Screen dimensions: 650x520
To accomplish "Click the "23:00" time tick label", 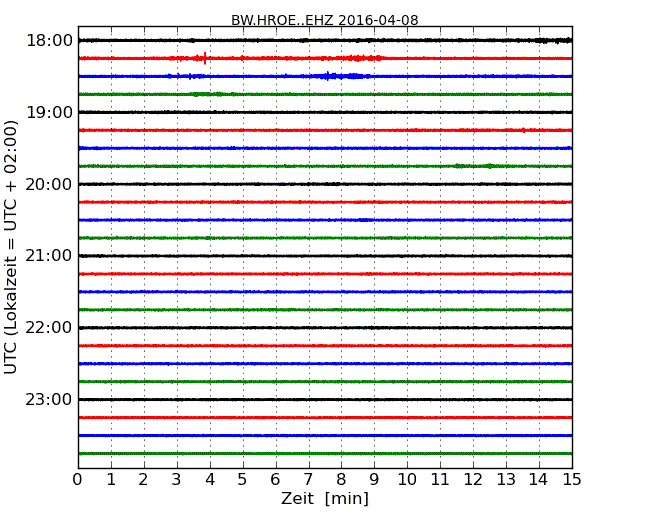I will click(49, 400).
